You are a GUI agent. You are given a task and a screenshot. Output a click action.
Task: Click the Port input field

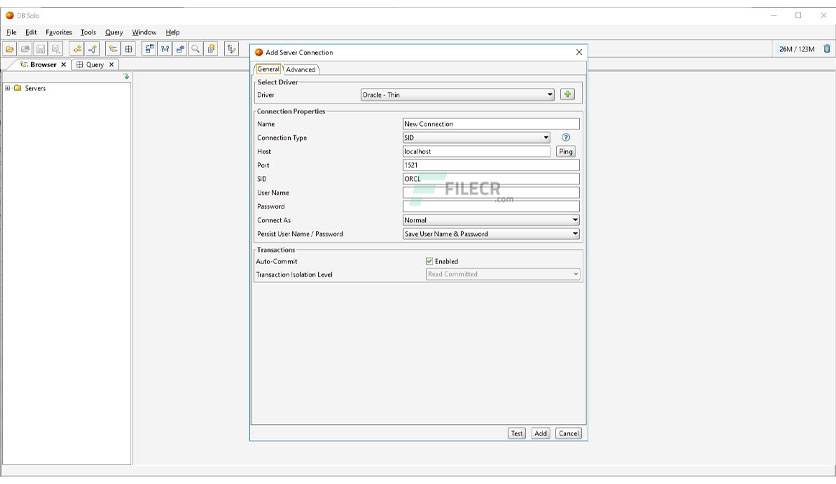click(491, 165)
